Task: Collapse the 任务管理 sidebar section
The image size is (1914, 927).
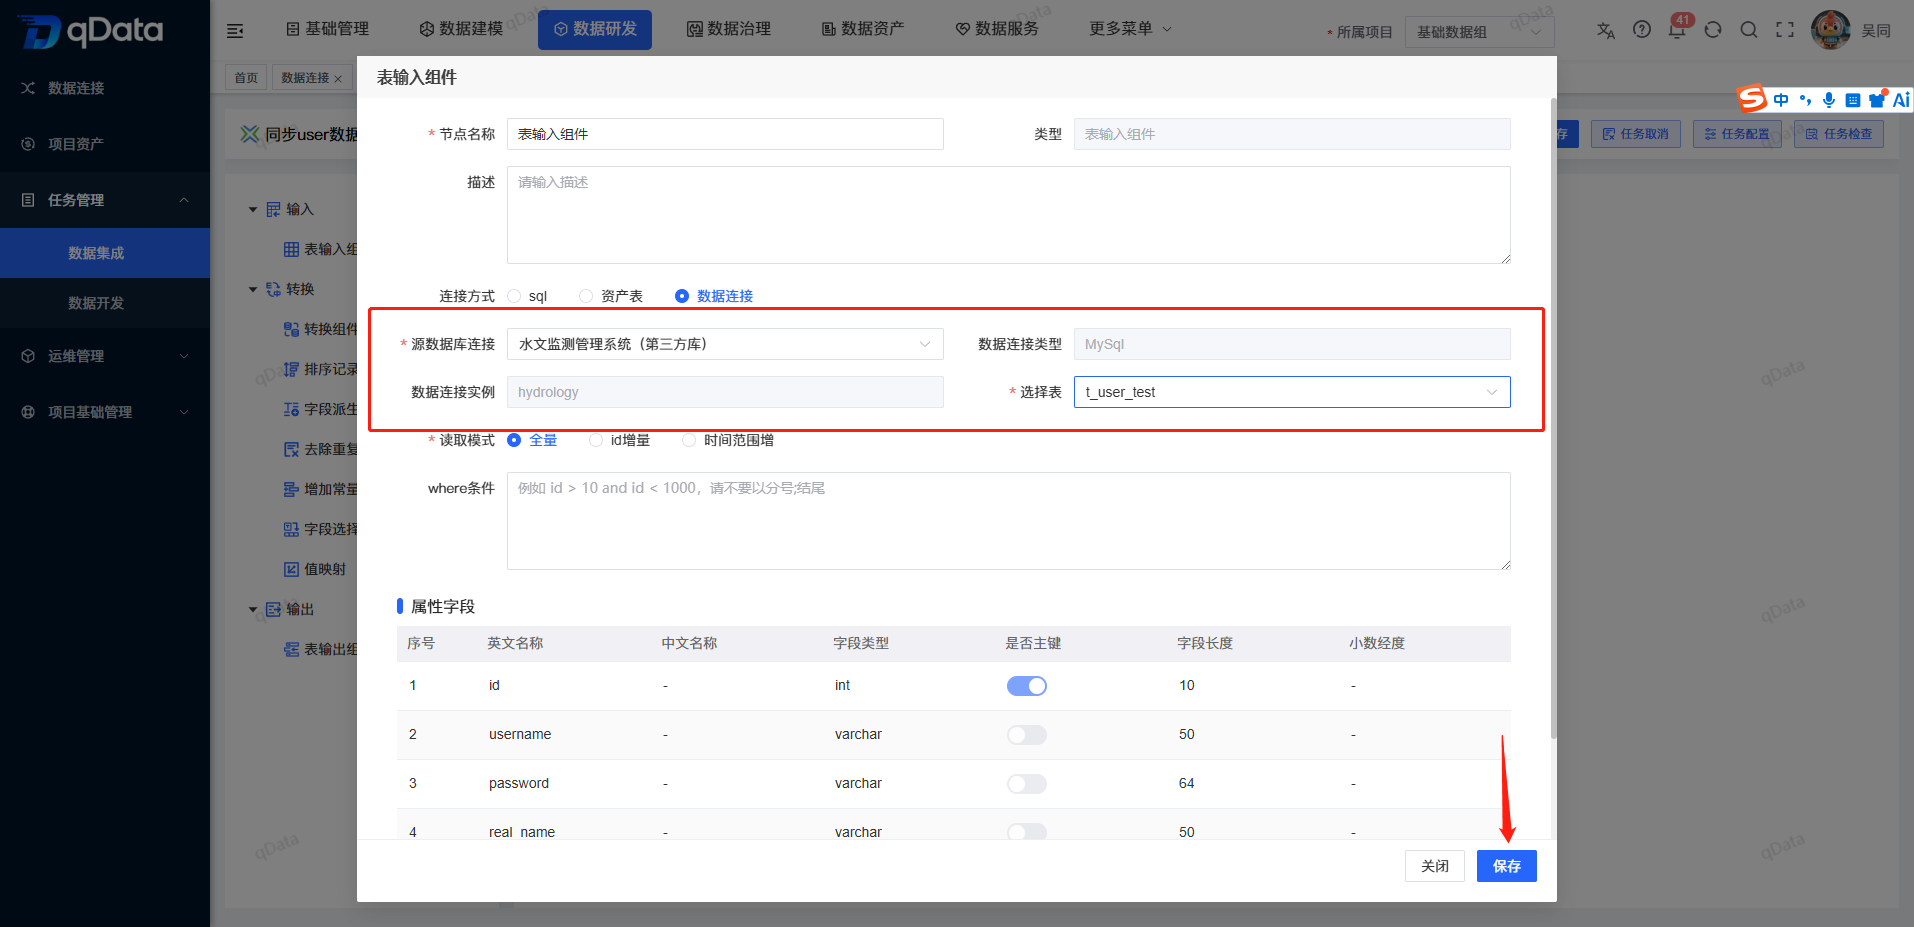Action: [105, 200]
